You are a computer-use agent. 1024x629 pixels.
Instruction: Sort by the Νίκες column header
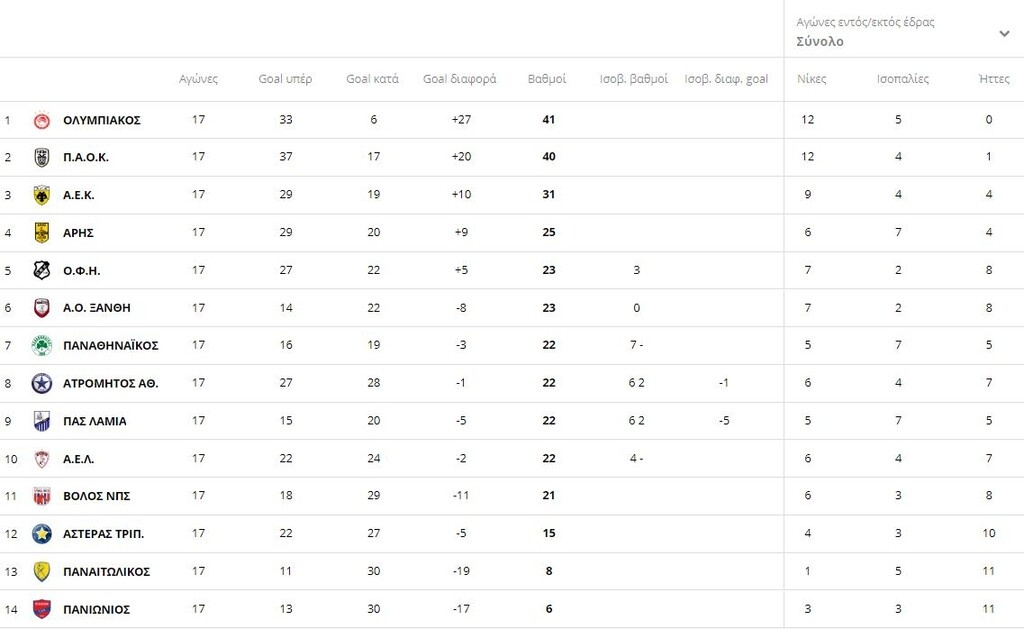point(812,79)
